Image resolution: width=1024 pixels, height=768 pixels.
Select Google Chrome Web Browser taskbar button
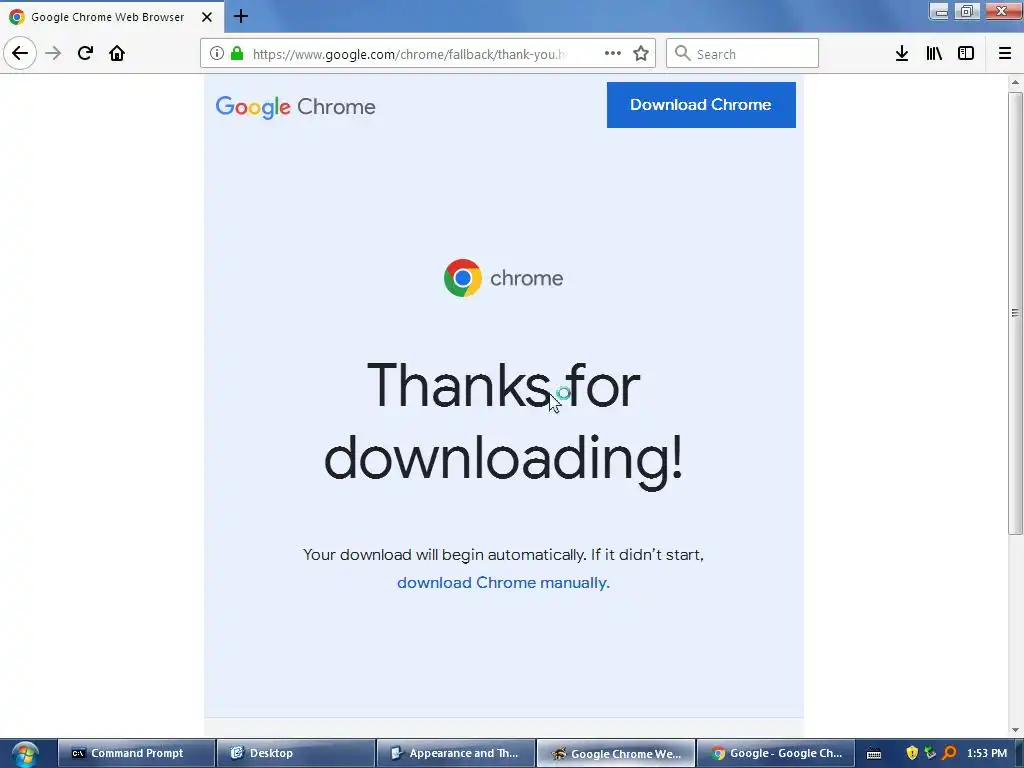click(616, 753)
